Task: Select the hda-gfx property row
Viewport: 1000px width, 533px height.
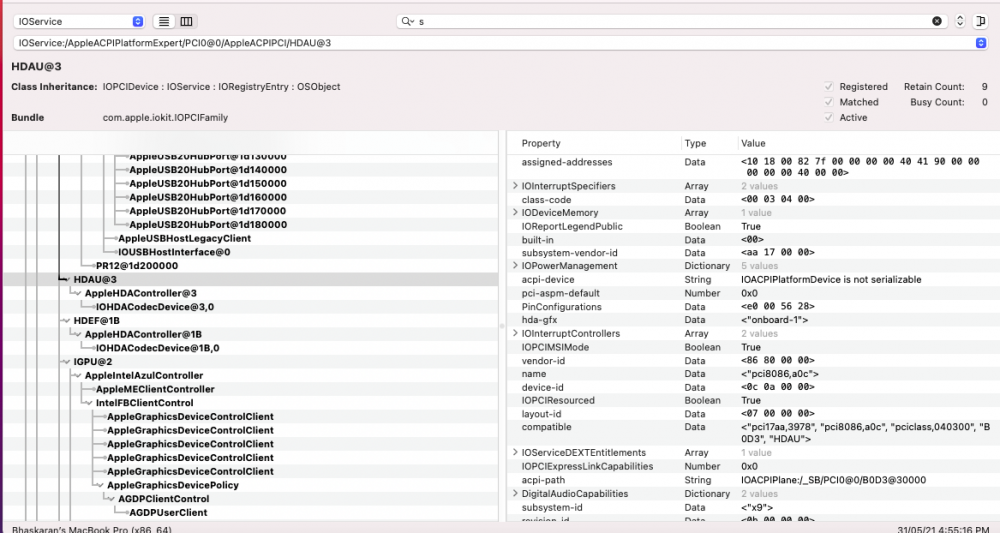Action: click(753, 320)
